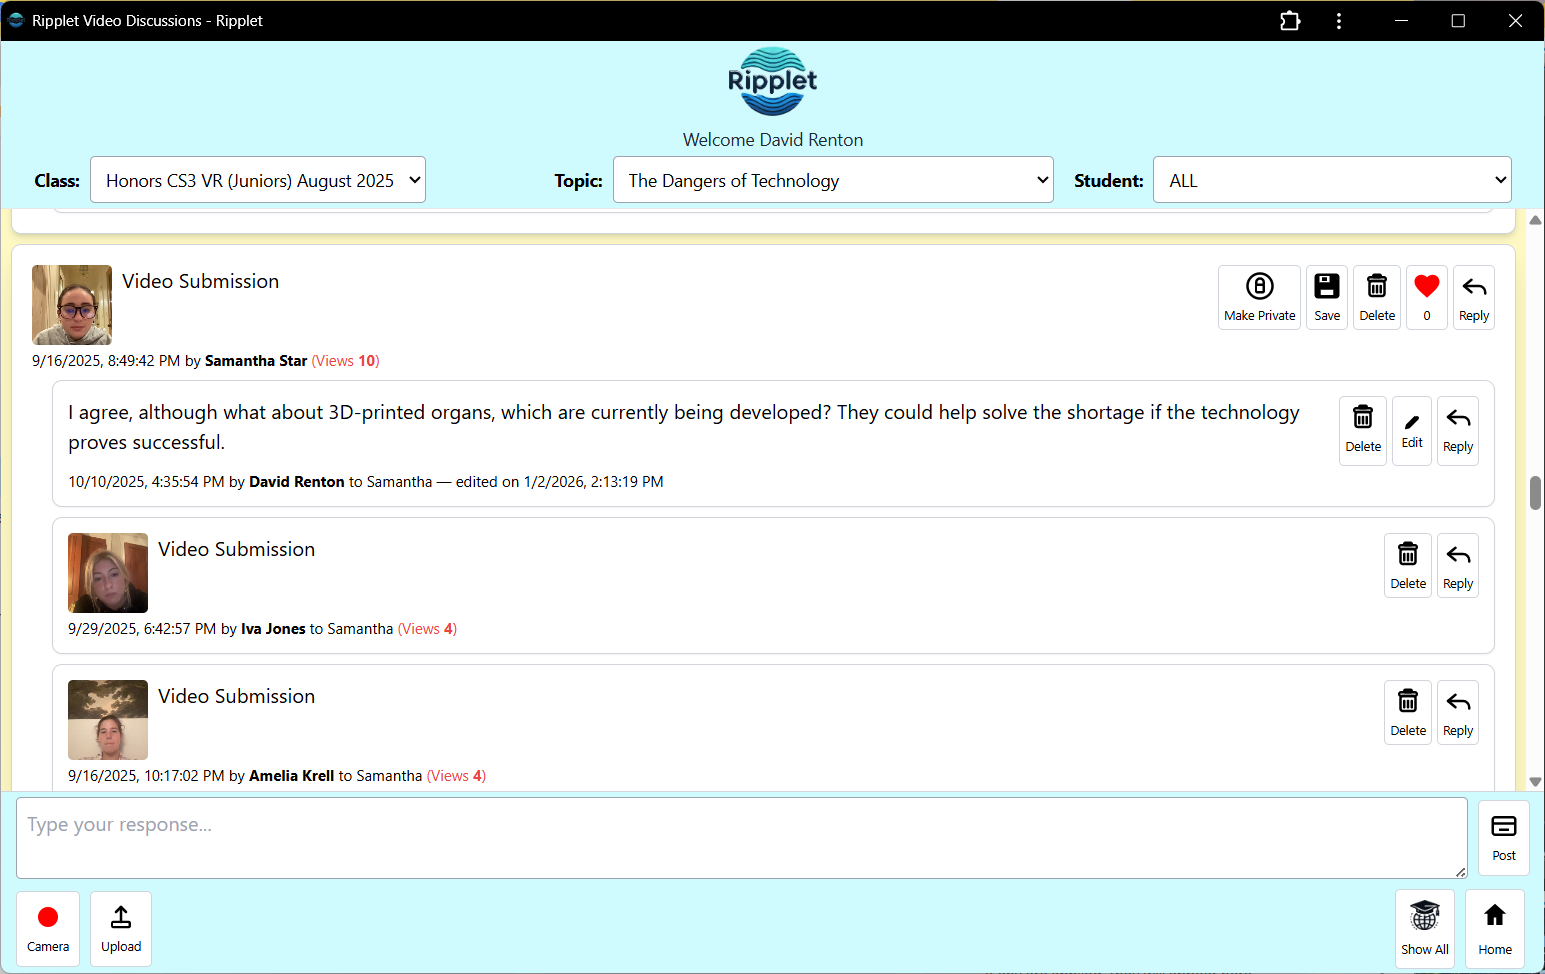Delete Amelia Krell's video submission
The image size is (1545, 974).
1408,711
